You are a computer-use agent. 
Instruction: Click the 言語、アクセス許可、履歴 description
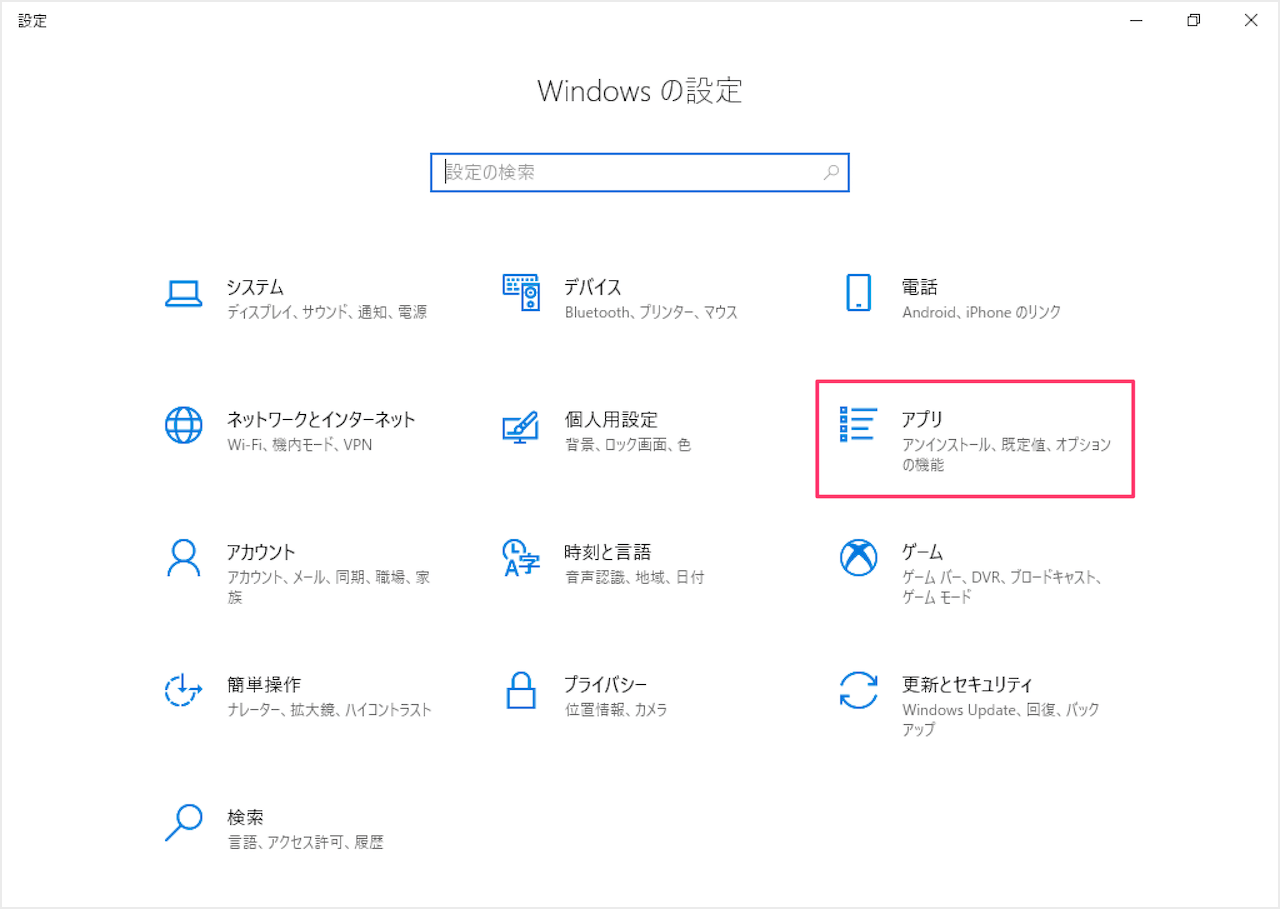pyautogui.click(x=305, y=842)
